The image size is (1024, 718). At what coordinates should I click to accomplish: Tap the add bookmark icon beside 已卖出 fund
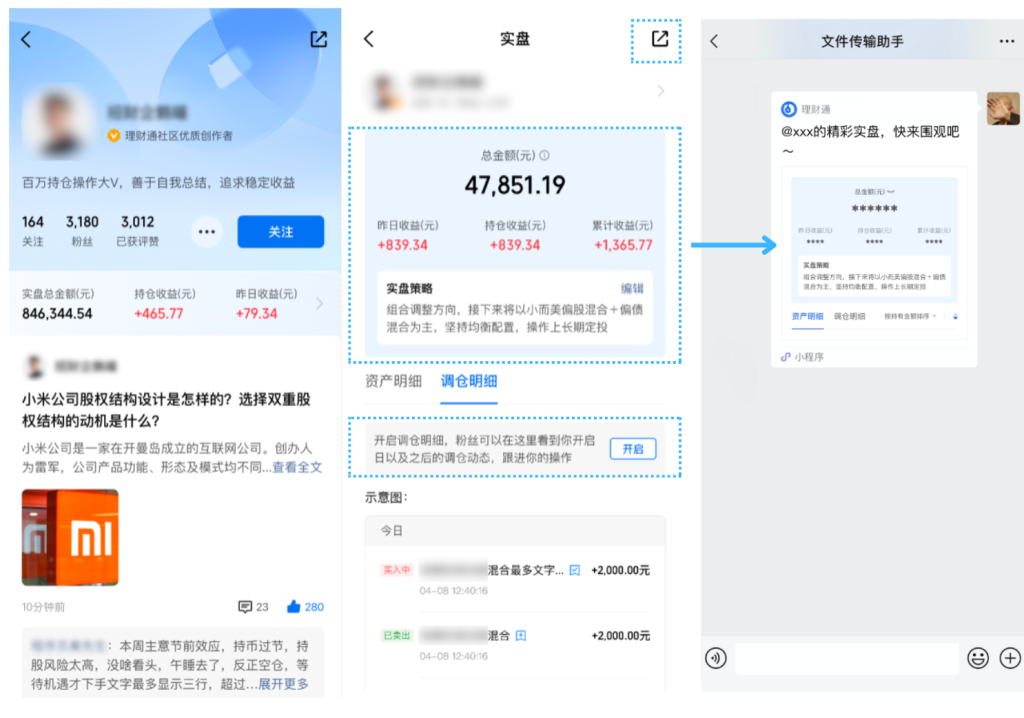521,635
